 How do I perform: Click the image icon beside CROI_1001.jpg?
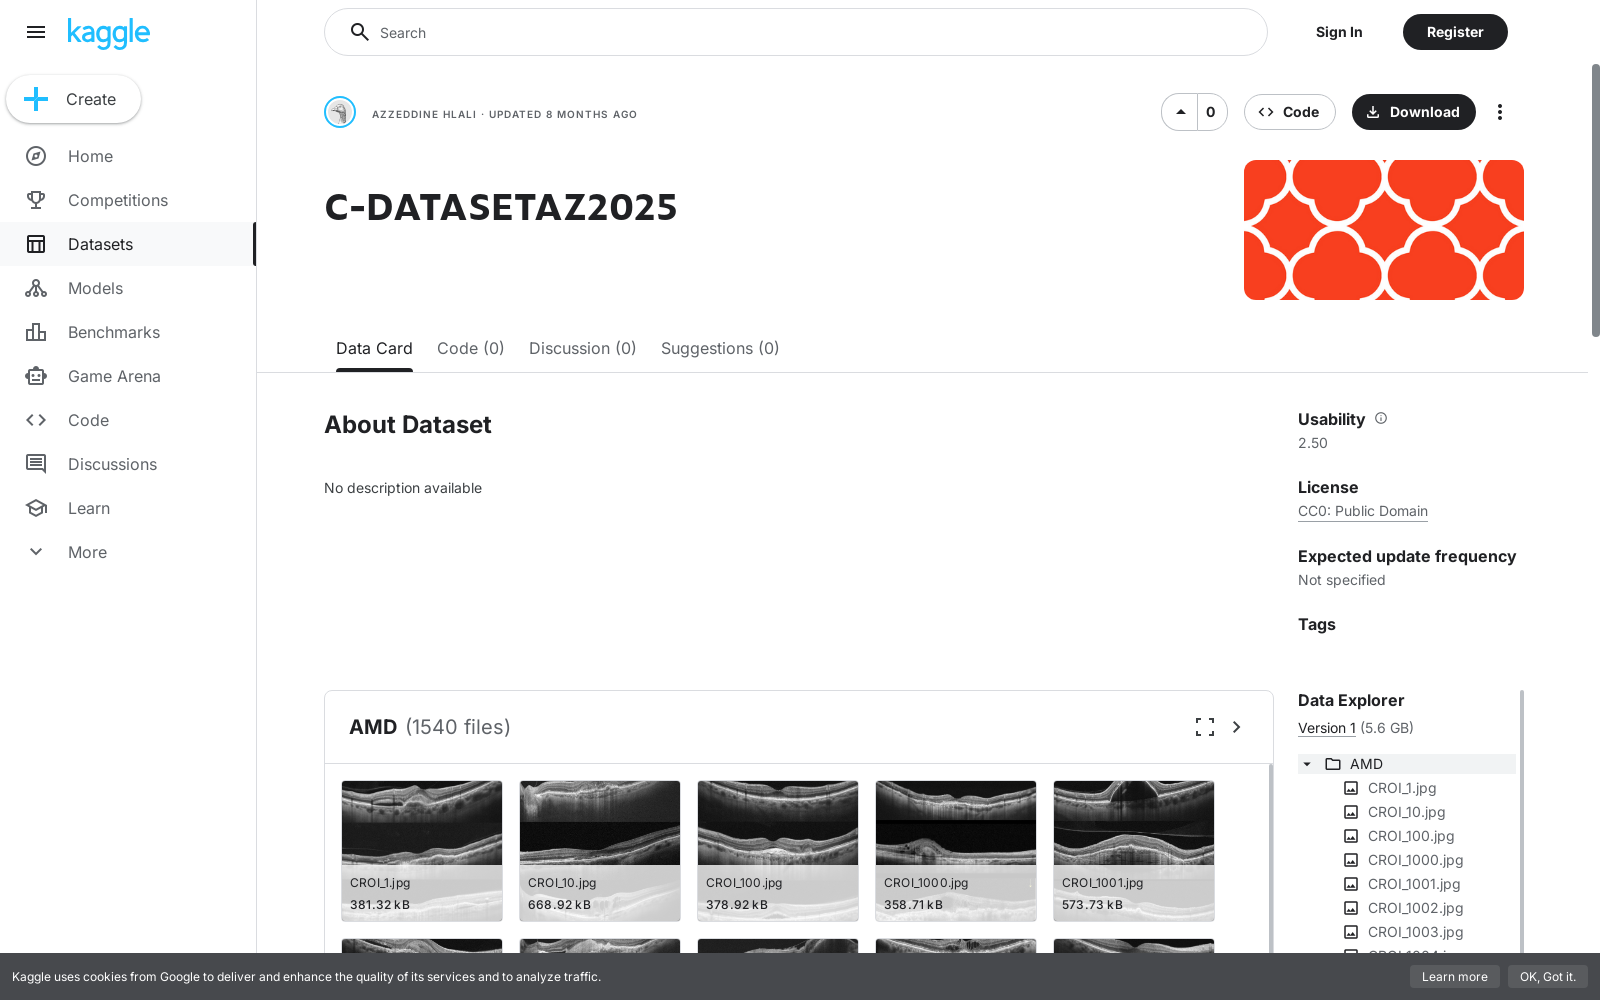pos(1351,884)
